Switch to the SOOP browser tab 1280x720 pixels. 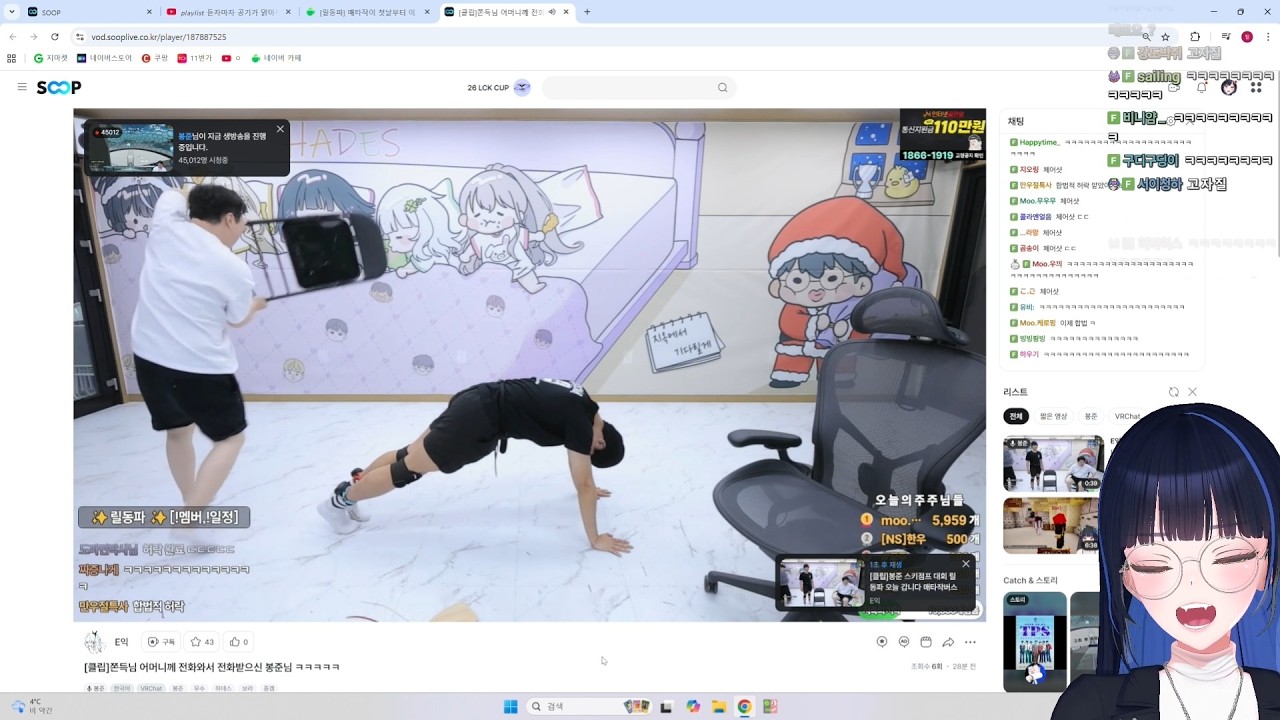click(x=90, y=12)
